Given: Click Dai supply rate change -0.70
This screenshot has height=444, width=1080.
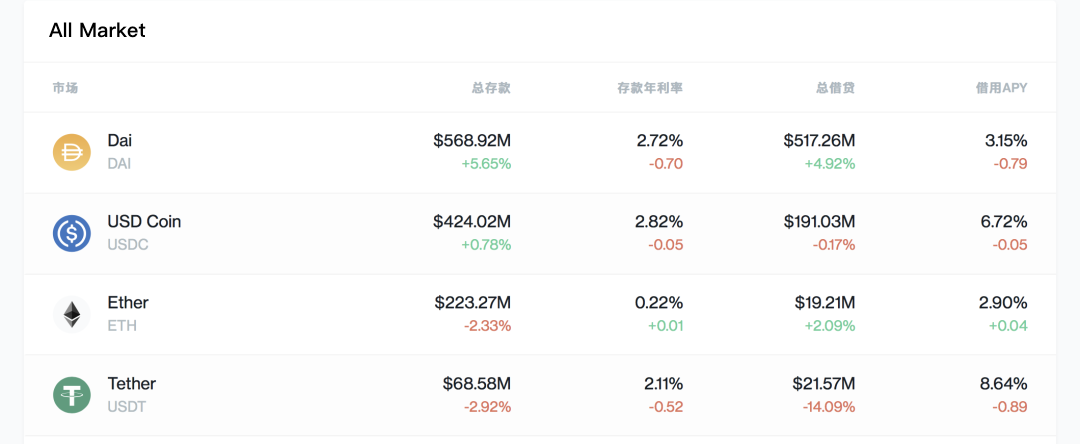Looking at the screenshot, I should (x=665, y=164).
